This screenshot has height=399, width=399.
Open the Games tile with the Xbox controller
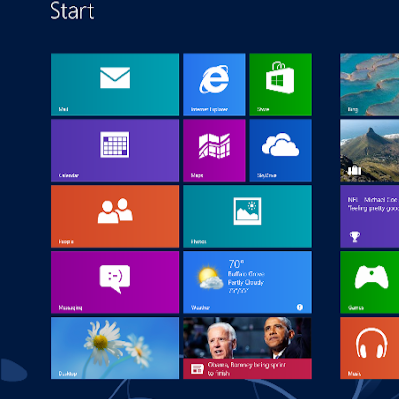(x=369, y=282)
